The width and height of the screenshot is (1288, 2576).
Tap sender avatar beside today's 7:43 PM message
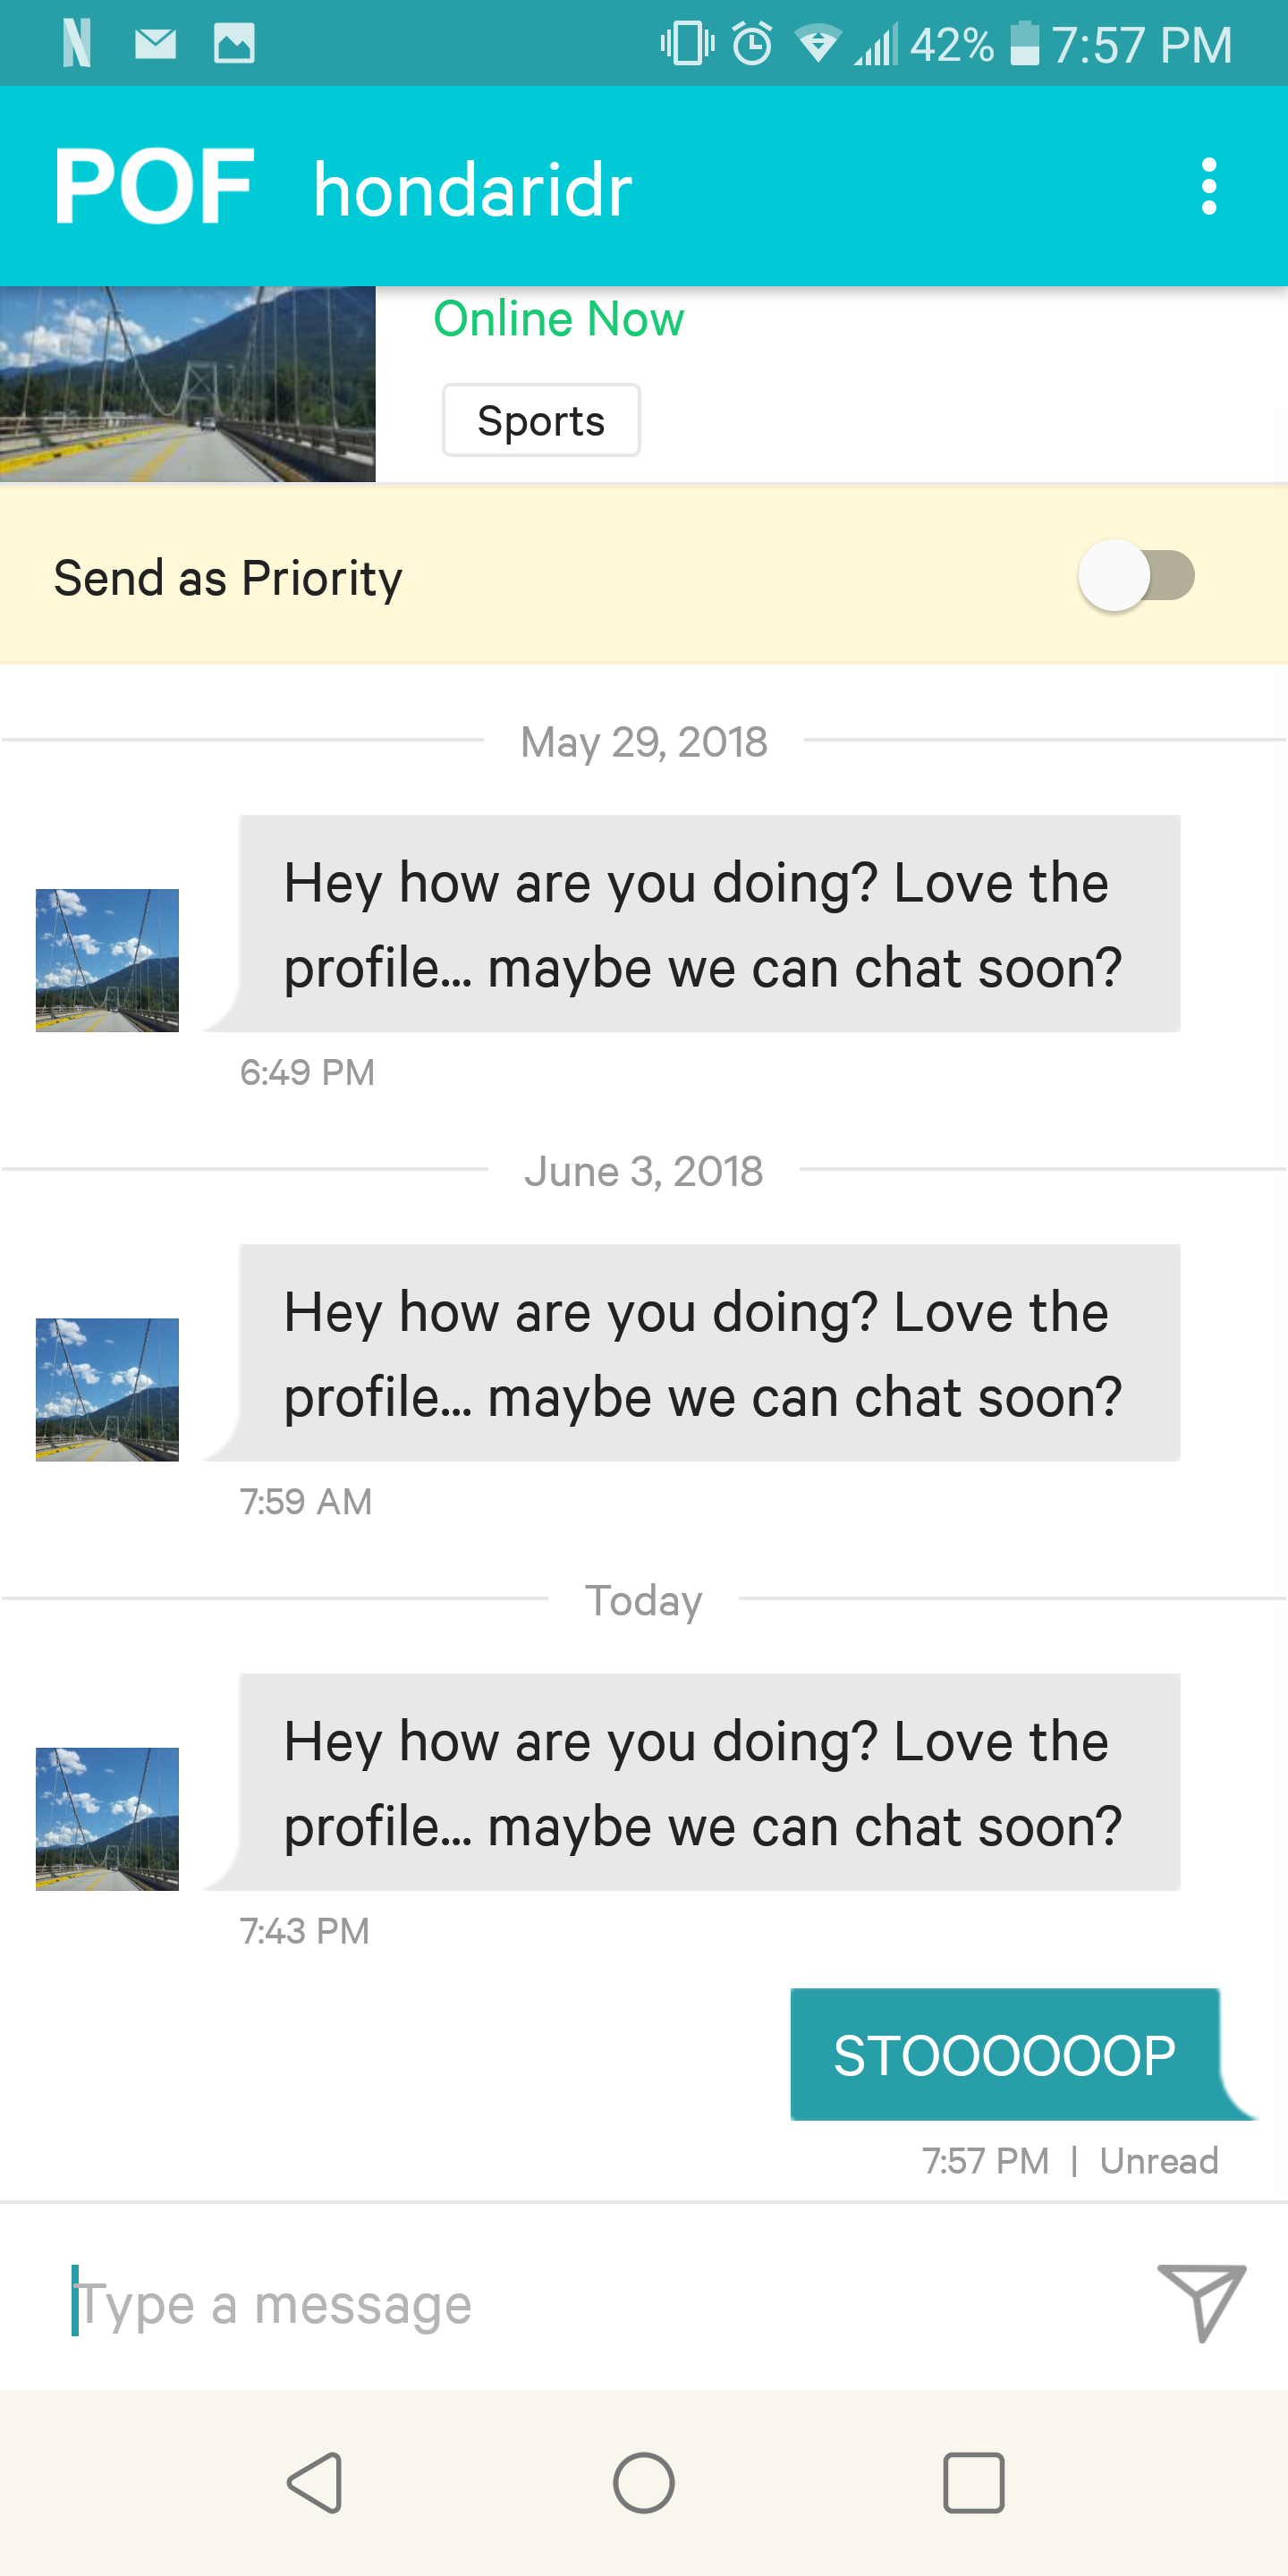coord(107,1818)
